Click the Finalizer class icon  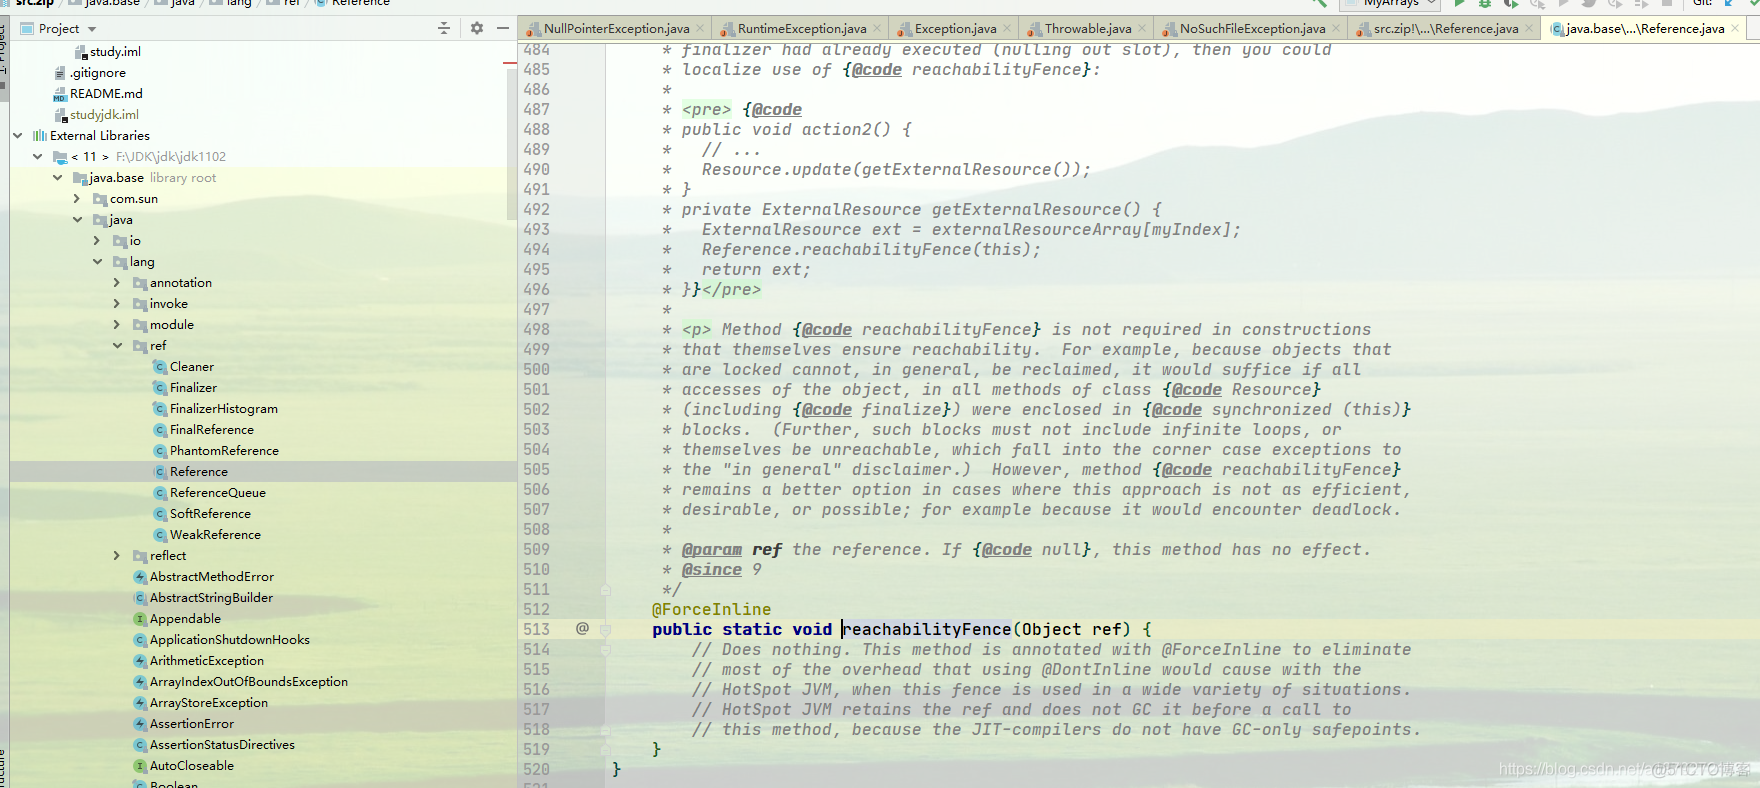coord(160,388)
